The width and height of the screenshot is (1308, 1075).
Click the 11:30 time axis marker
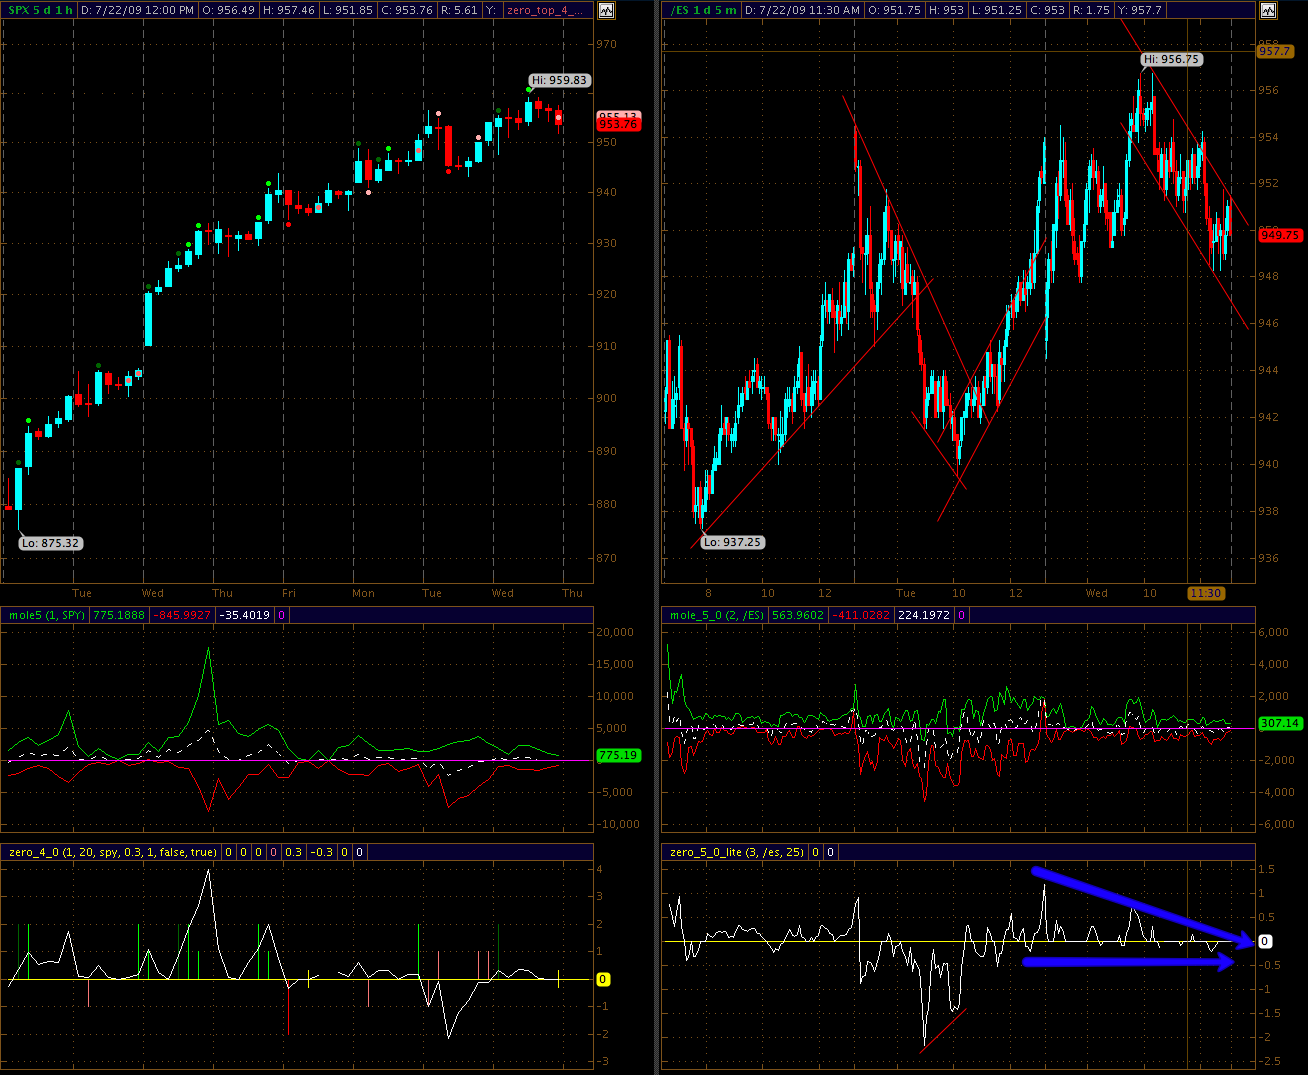(x=1205, y=593)
